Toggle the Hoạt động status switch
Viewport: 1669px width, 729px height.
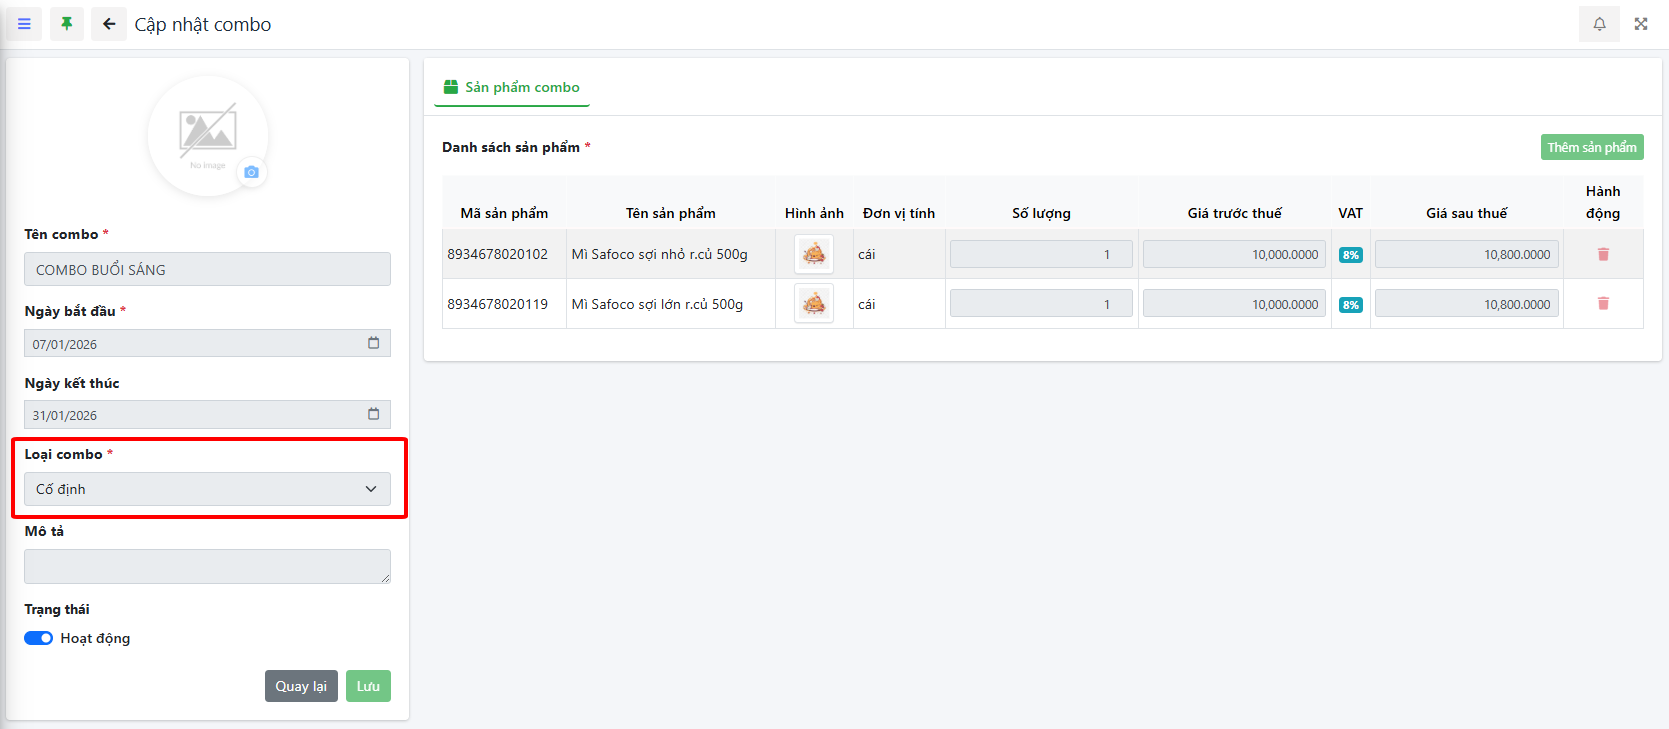tap(39, 638)
